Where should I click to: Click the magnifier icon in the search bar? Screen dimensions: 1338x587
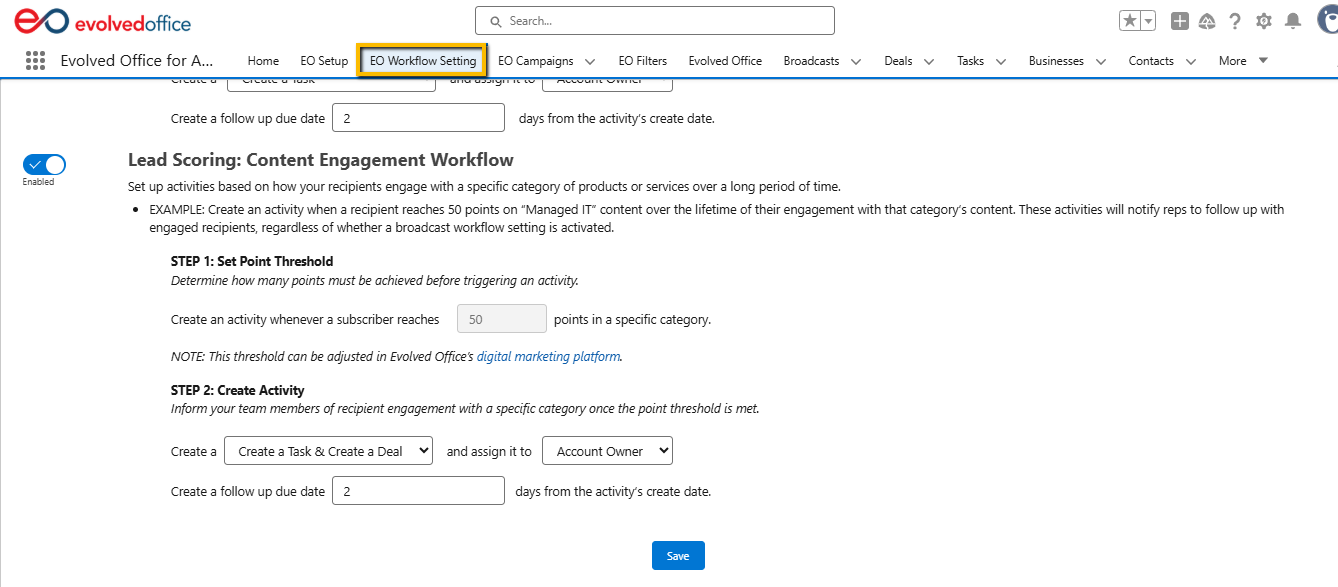pyautogui.click(x=495, y=21)
